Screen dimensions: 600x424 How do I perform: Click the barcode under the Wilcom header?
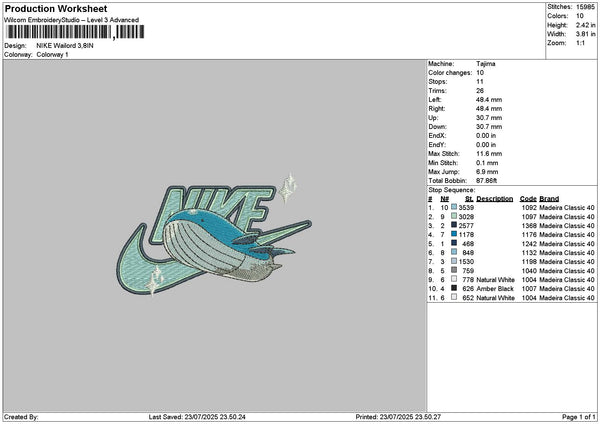click(x=75, y=32)
